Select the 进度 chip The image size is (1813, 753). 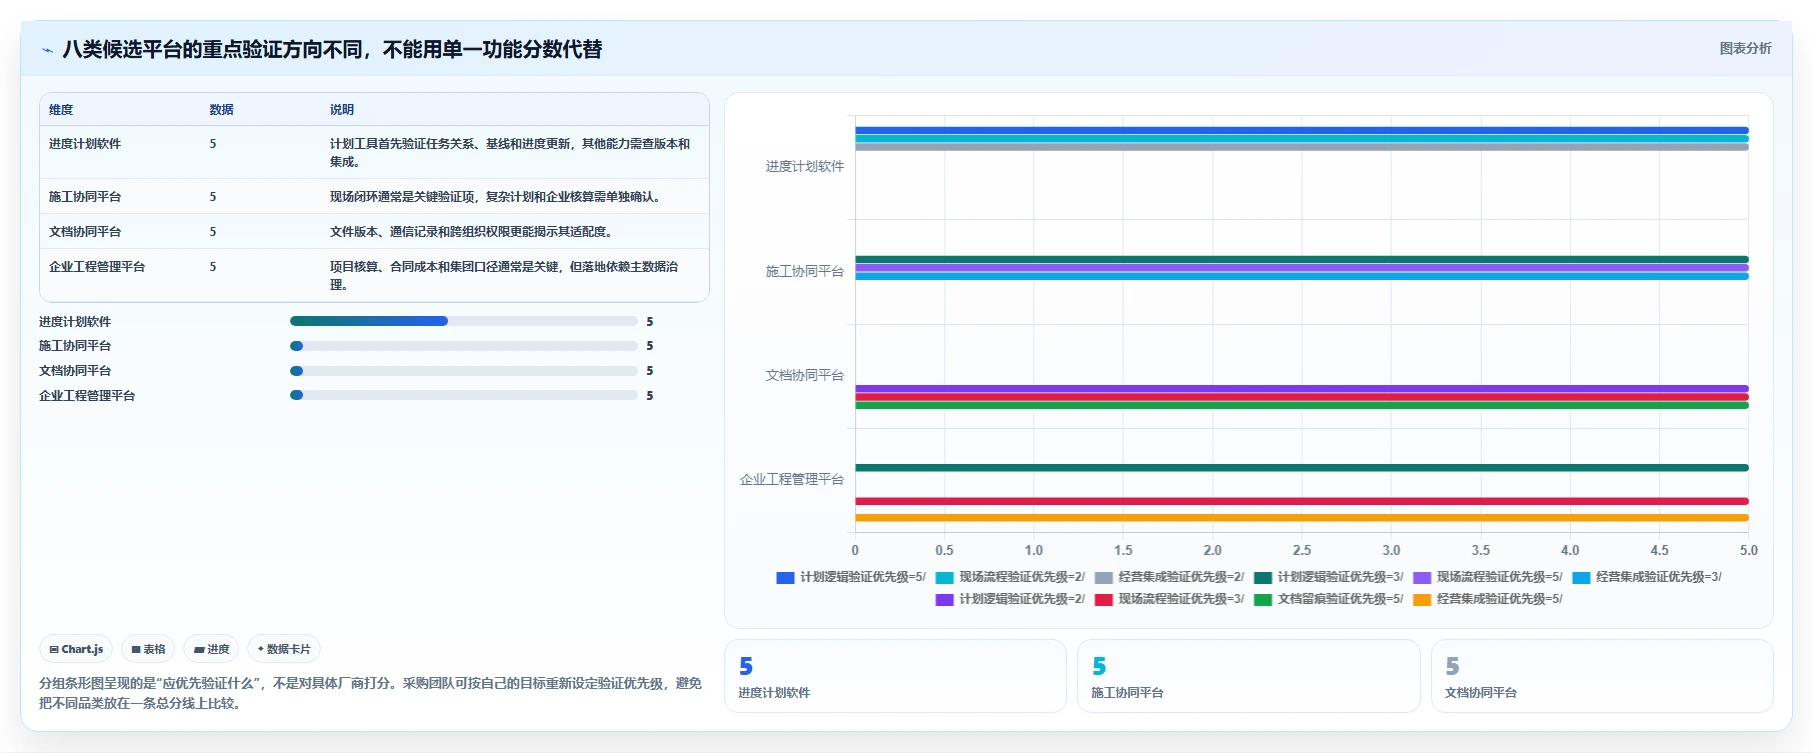(211, 649)
